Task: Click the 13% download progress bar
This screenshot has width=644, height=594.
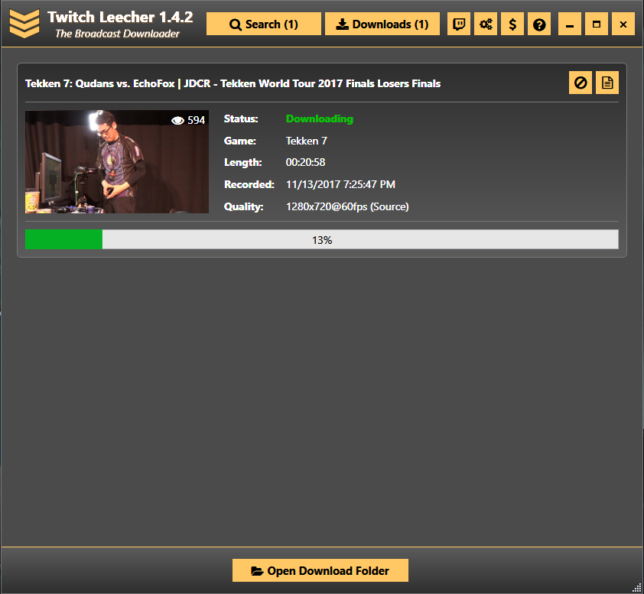Action: [x=322, y=239]
